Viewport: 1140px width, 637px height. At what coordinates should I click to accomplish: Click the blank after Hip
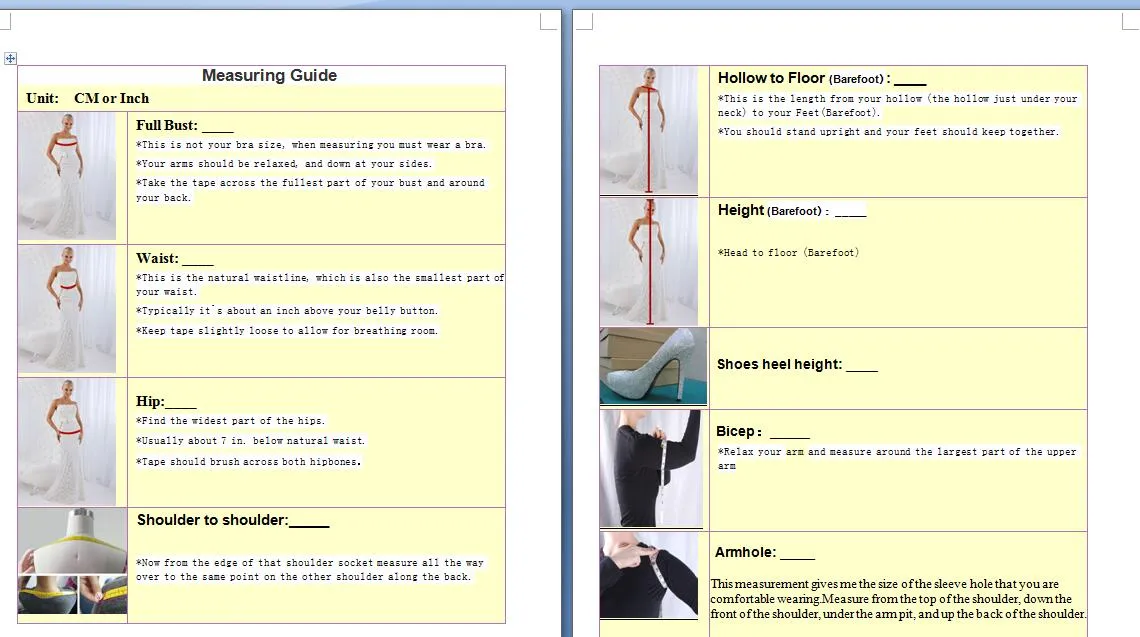(181, 403)
